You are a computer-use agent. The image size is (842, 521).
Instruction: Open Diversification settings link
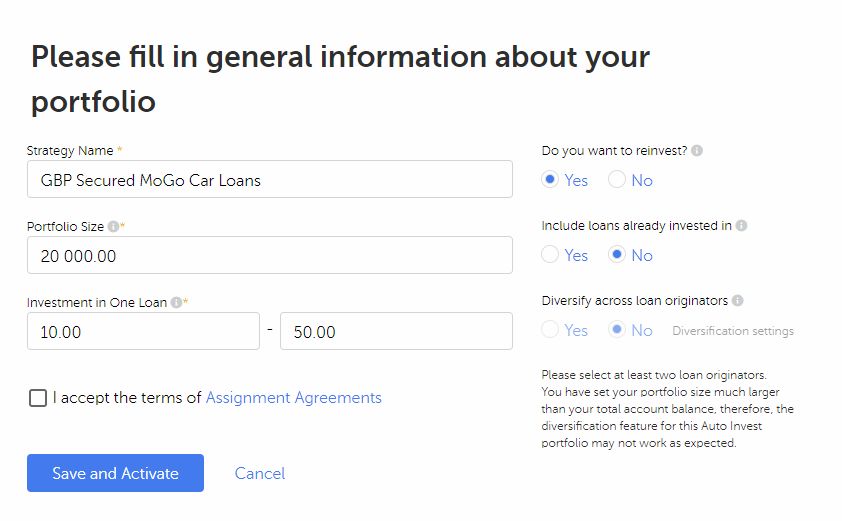click(x=733, y=331)
